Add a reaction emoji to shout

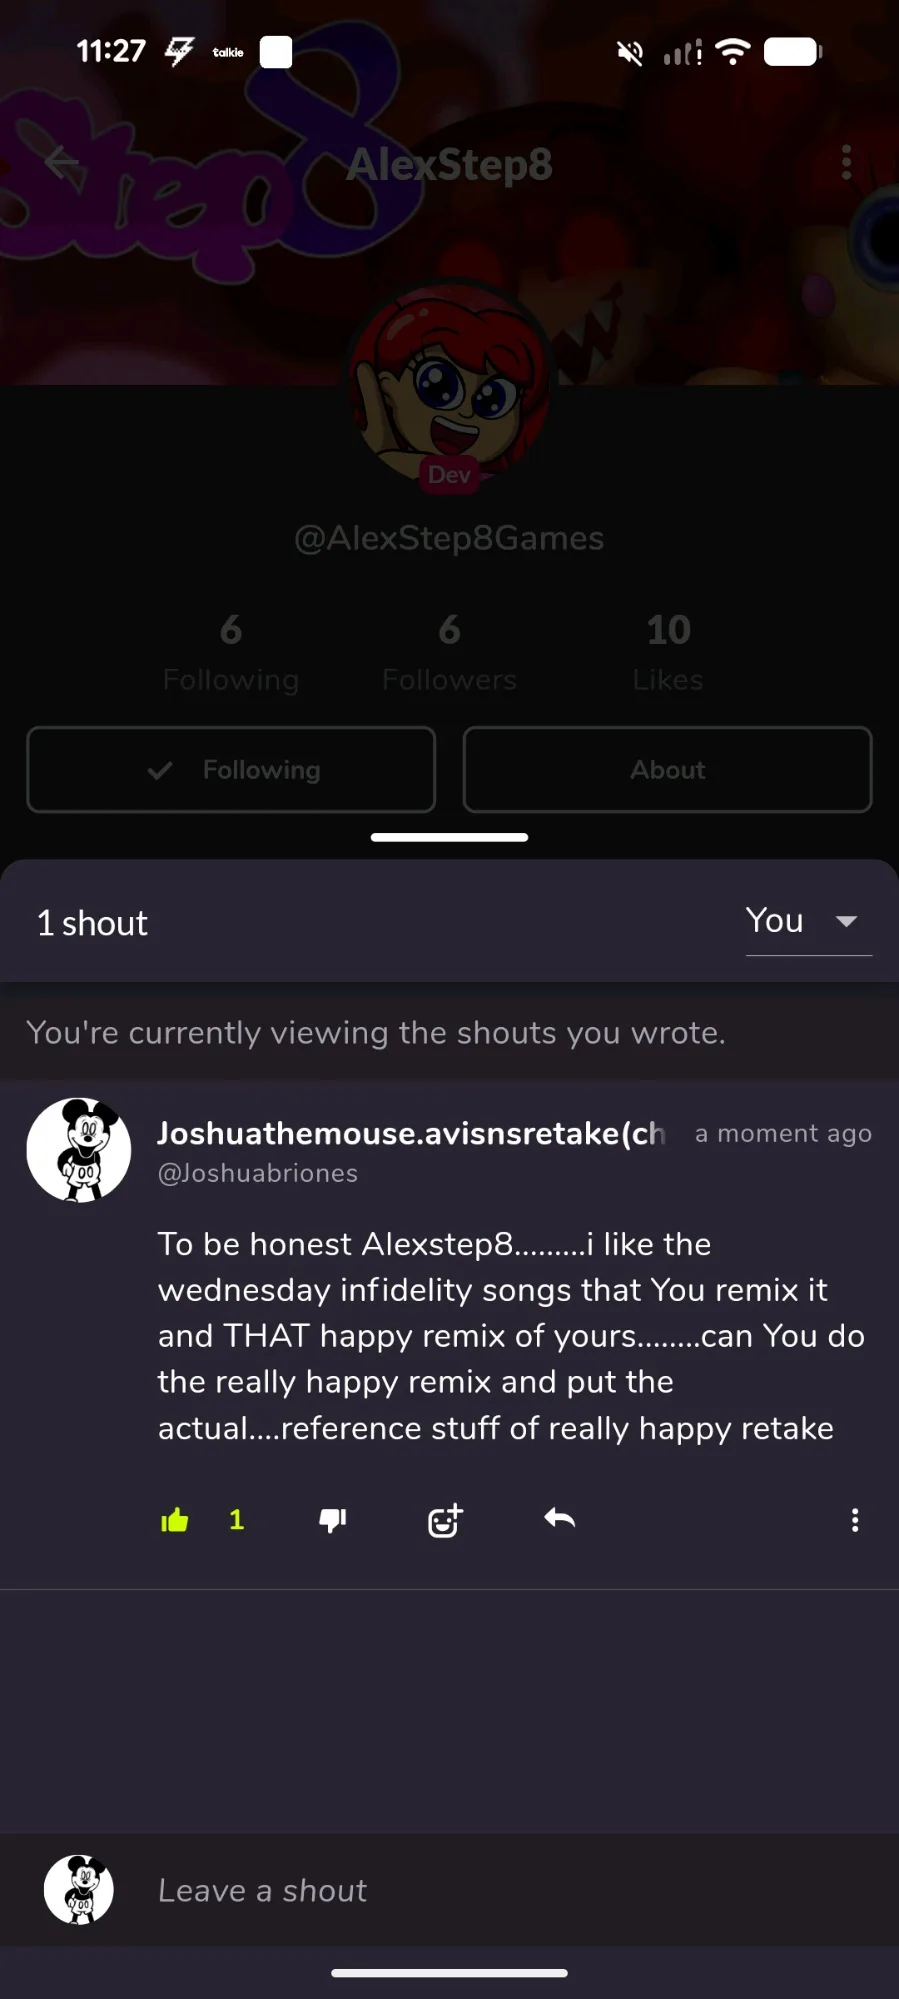click(x=445, y=1521)
